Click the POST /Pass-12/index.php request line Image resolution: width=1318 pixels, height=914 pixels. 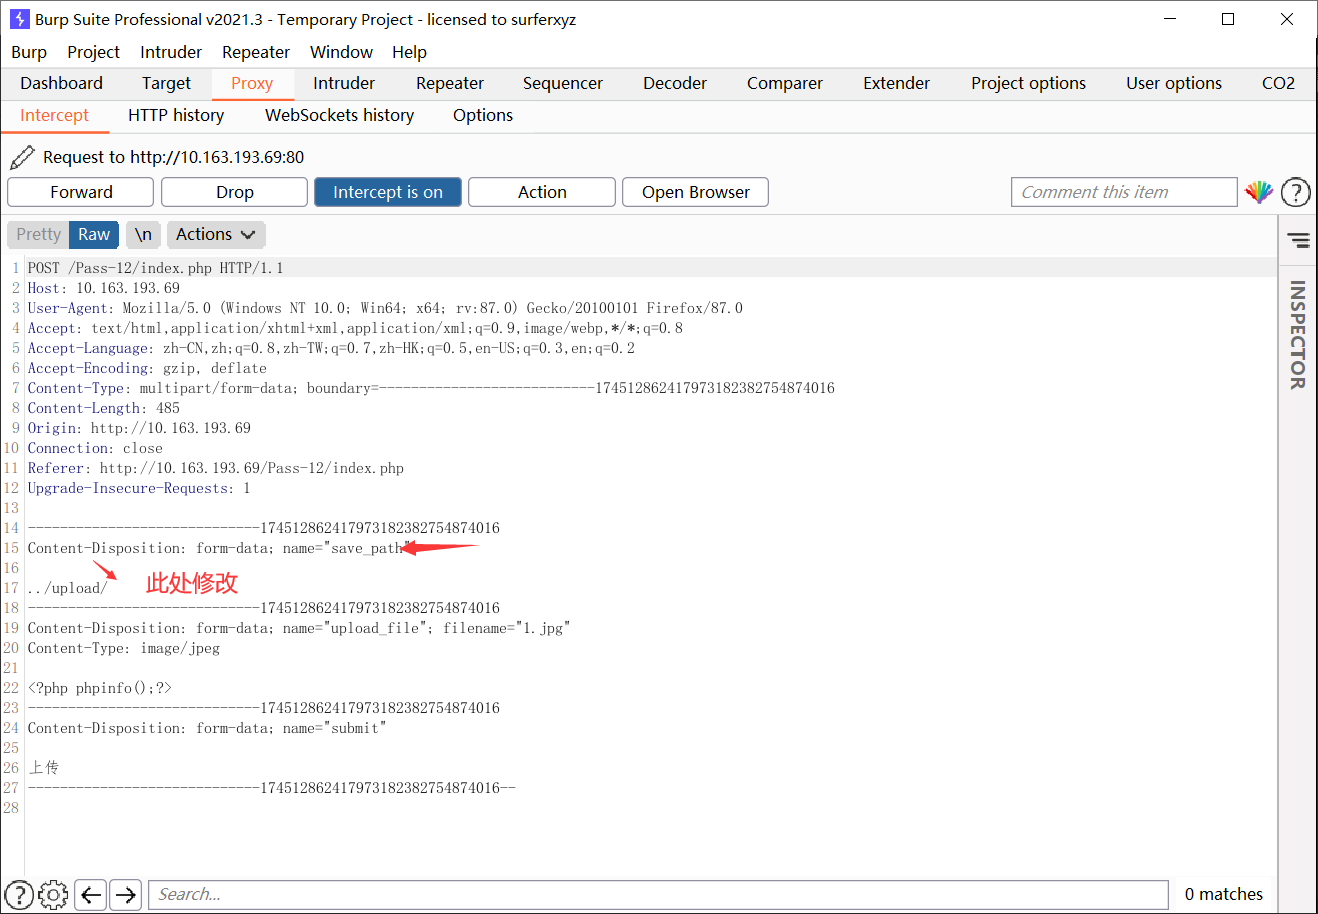coord(155,268)
